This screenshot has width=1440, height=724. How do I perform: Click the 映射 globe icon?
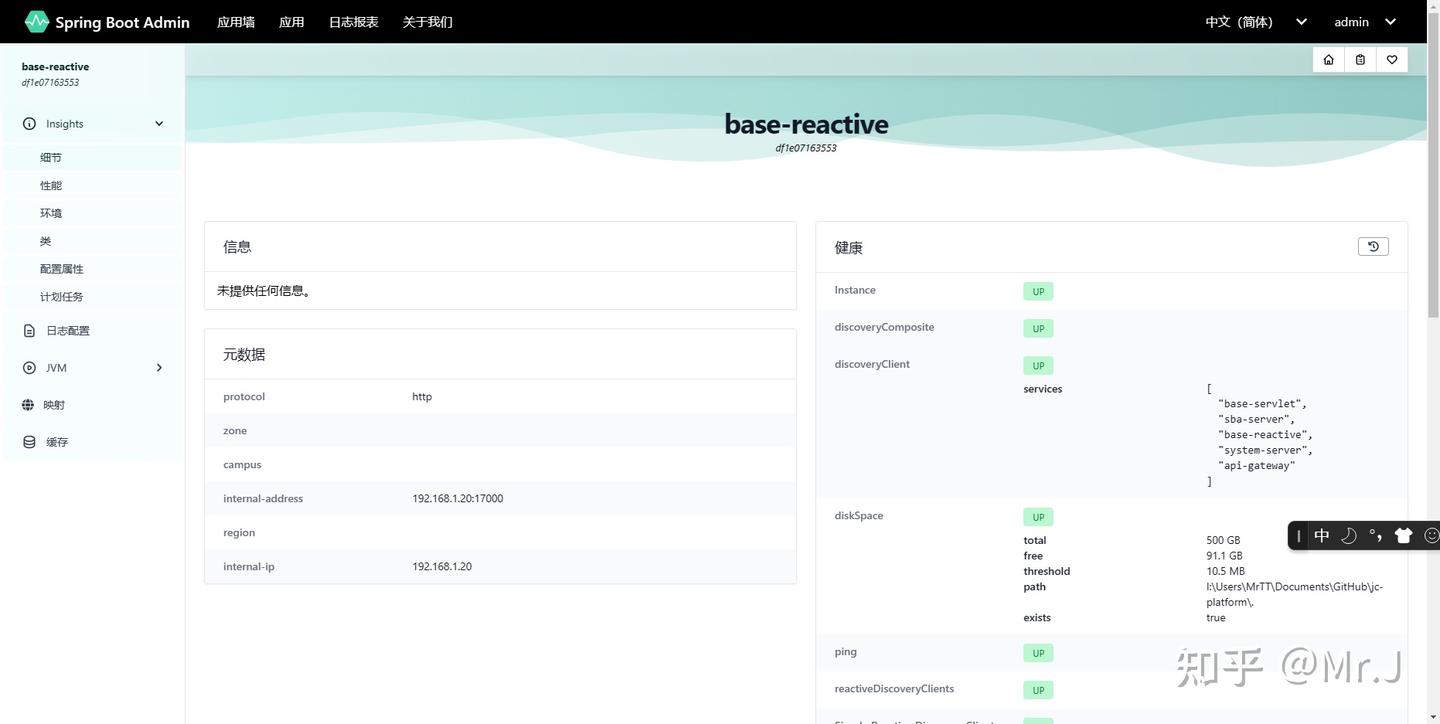28,405
